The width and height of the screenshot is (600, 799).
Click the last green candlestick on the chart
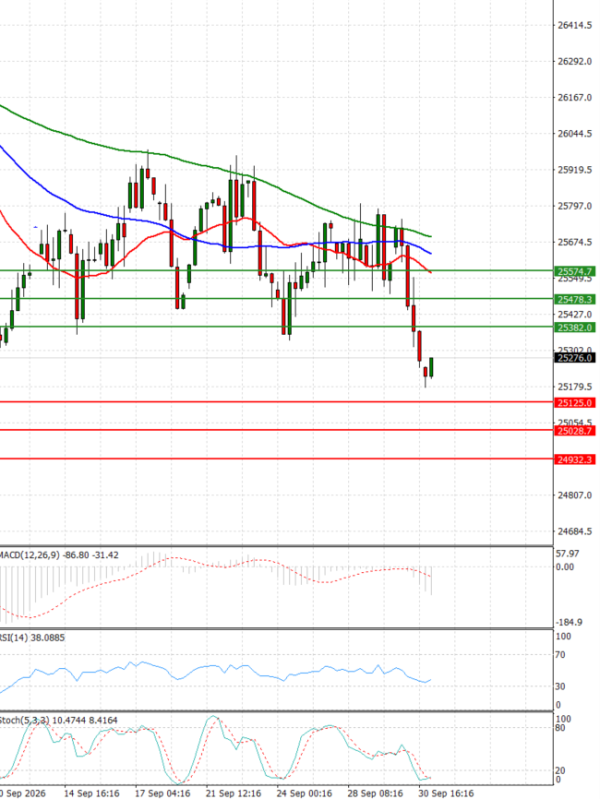(431, 367)
